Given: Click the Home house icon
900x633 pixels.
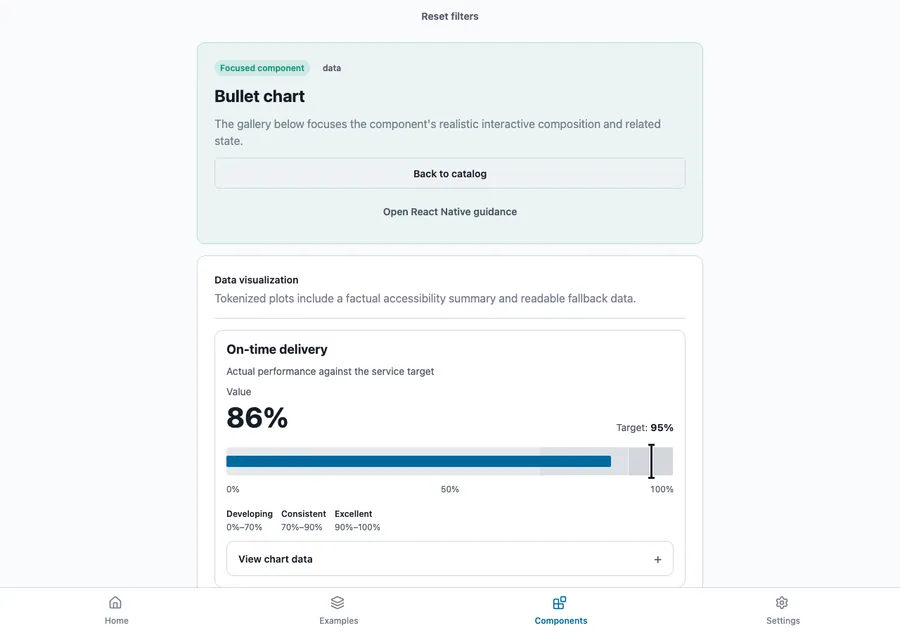Looking at the screenshot, I should point(115,603).
